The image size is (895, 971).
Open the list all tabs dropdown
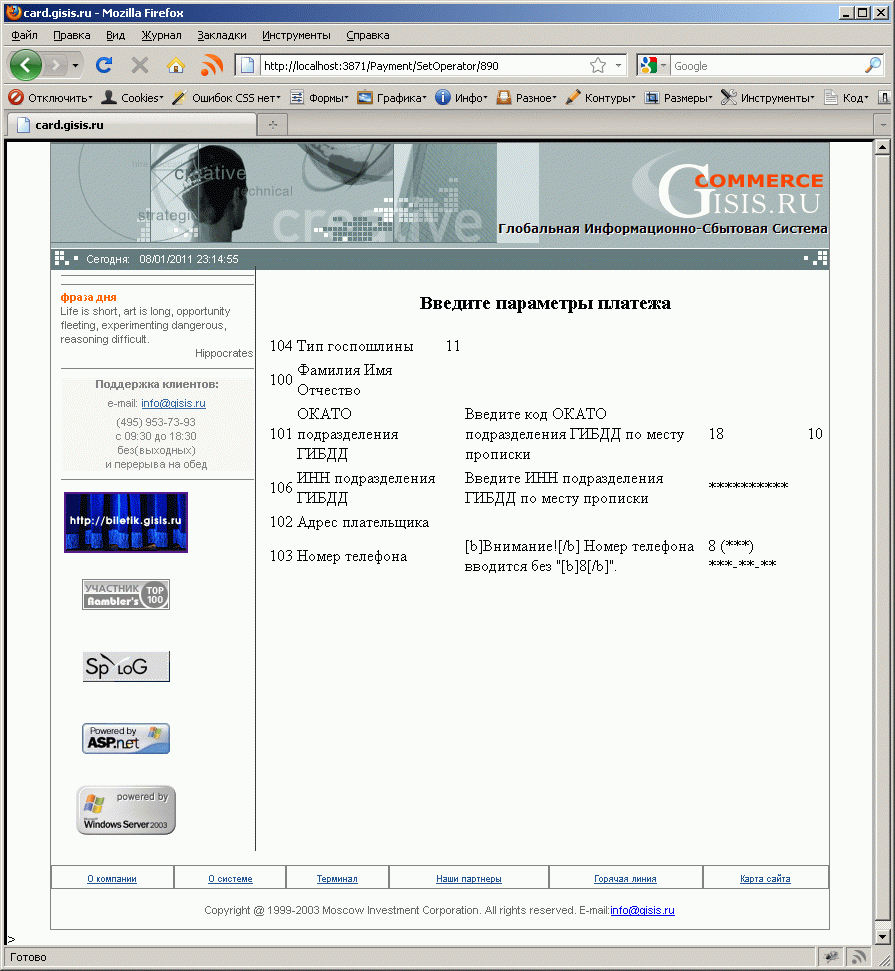click(883, 125)
